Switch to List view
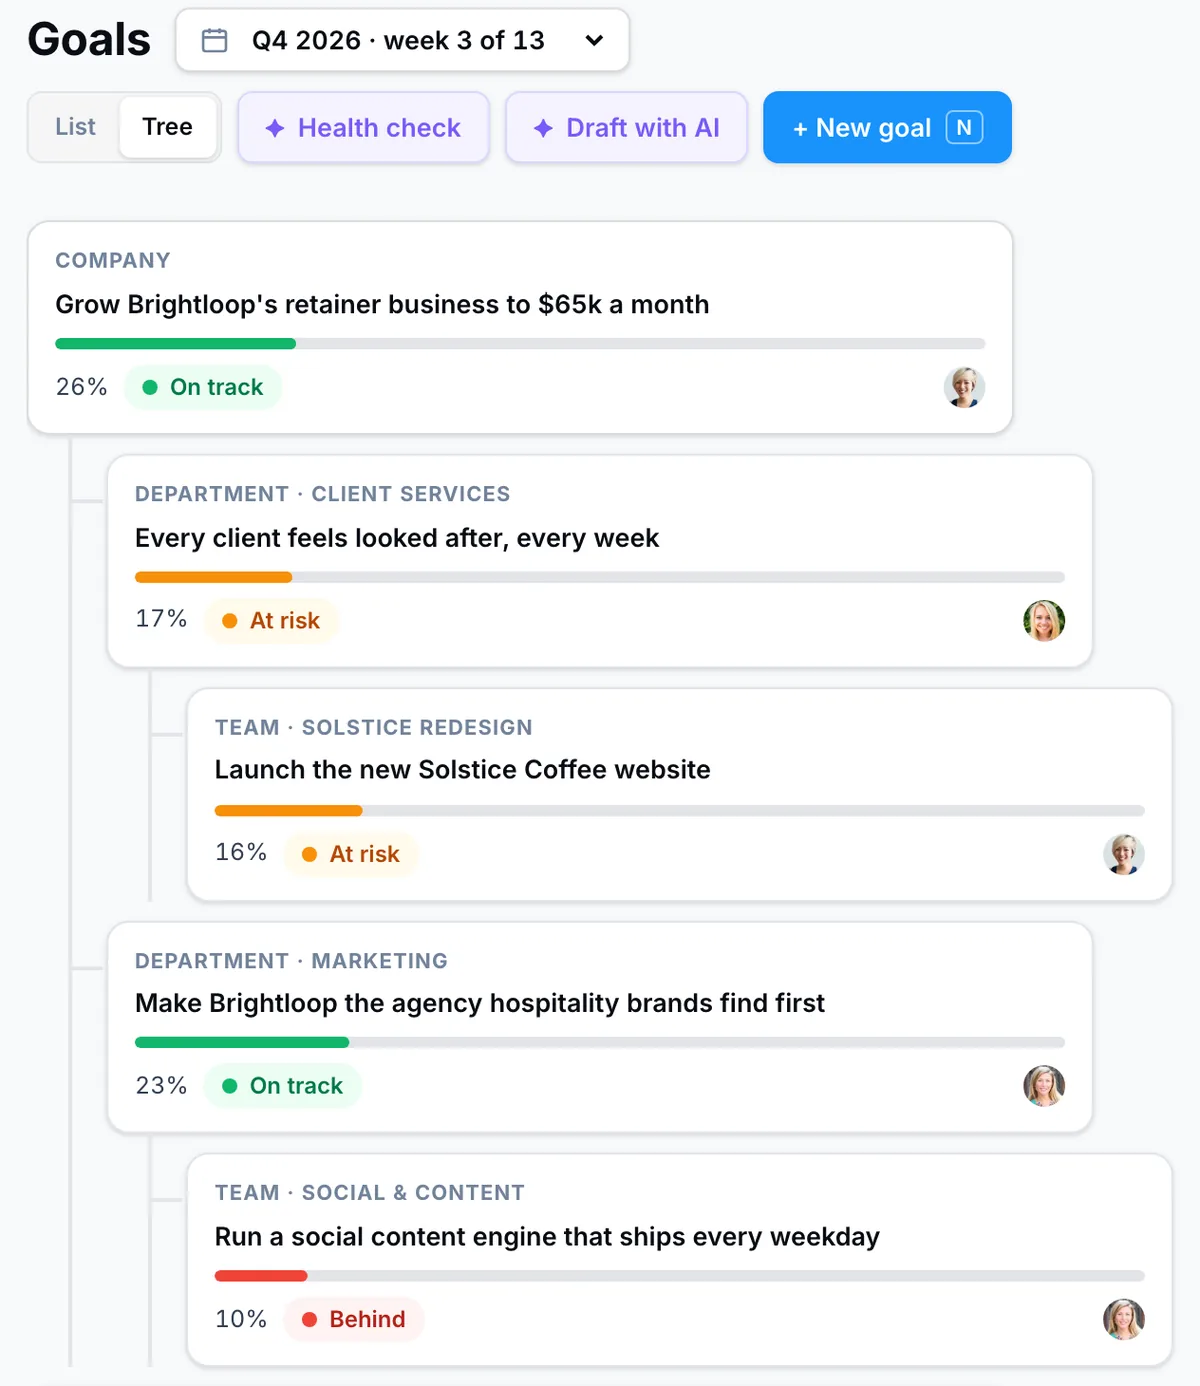The width and height of the screenshot is (1200, 1386). (x=75, y=127)
